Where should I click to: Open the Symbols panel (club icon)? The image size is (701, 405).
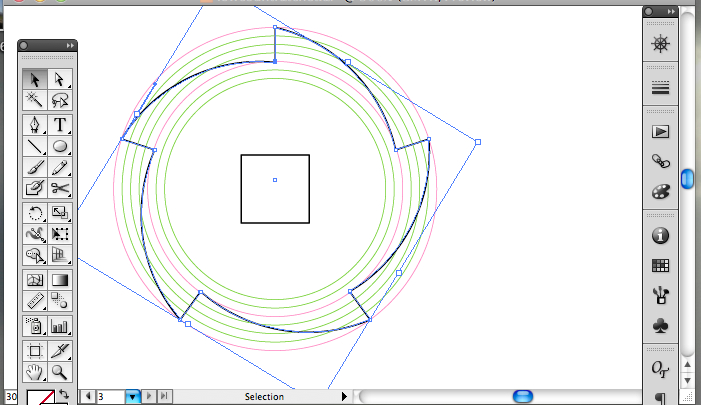660,325
